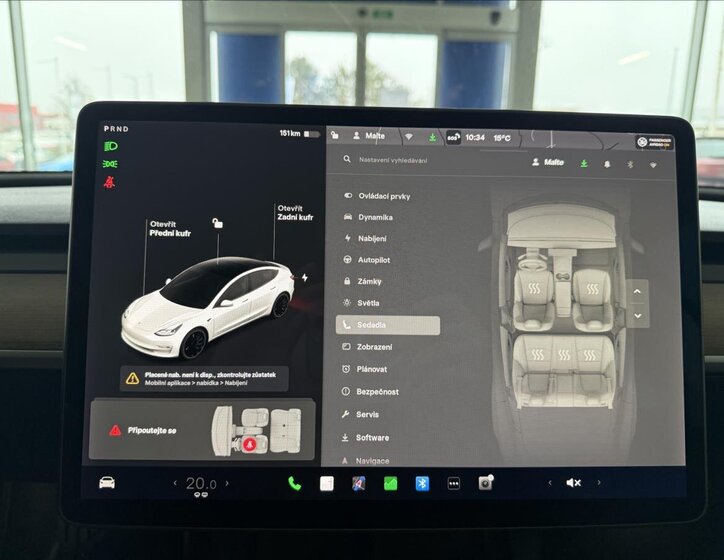Tap the charge port lightning icon

tap(305, 277)
